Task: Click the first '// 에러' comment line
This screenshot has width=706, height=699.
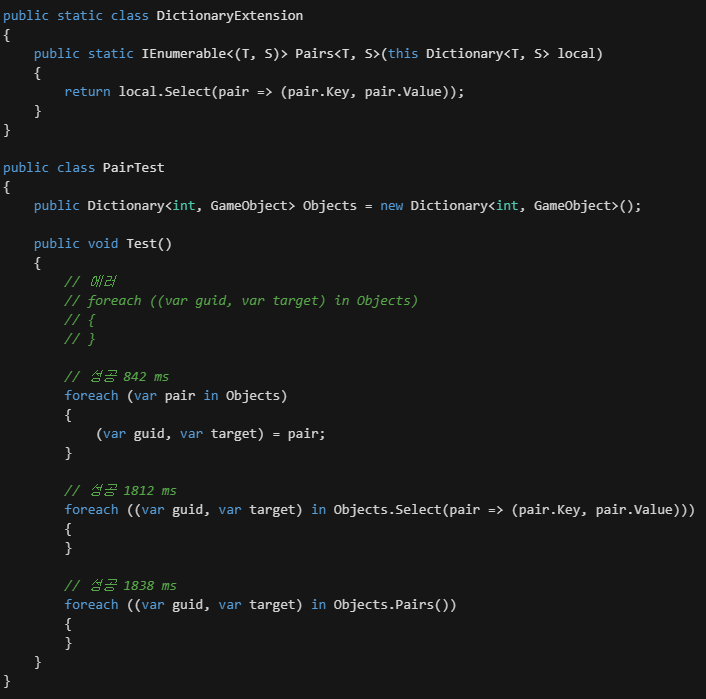Action: pos(90,281)
